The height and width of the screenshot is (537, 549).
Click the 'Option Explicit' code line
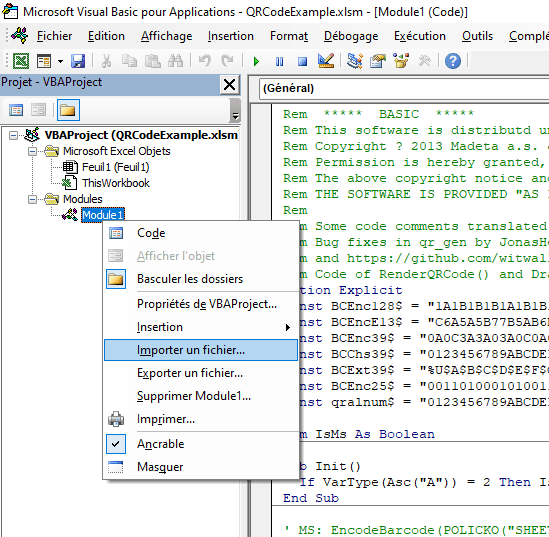tap(351, 290)
